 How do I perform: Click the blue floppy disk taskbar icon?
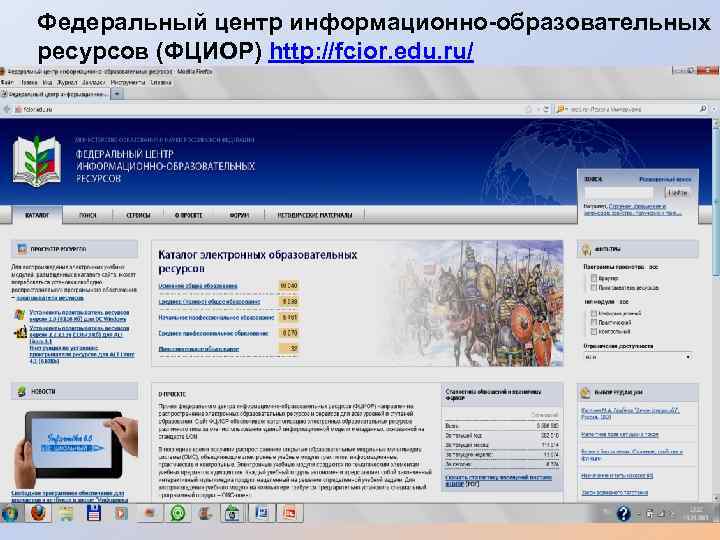(x=94, y=513)
